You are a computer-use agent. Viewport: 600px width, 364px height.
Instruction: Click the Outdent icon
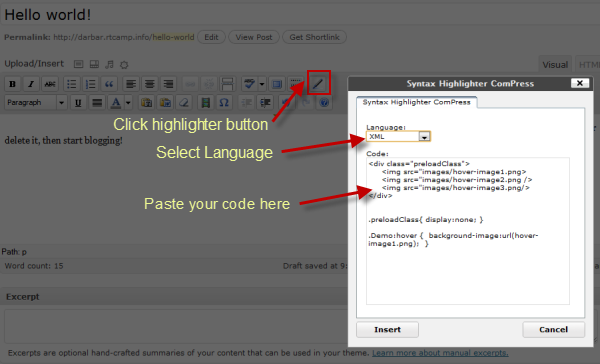click(x=246, y=103)
